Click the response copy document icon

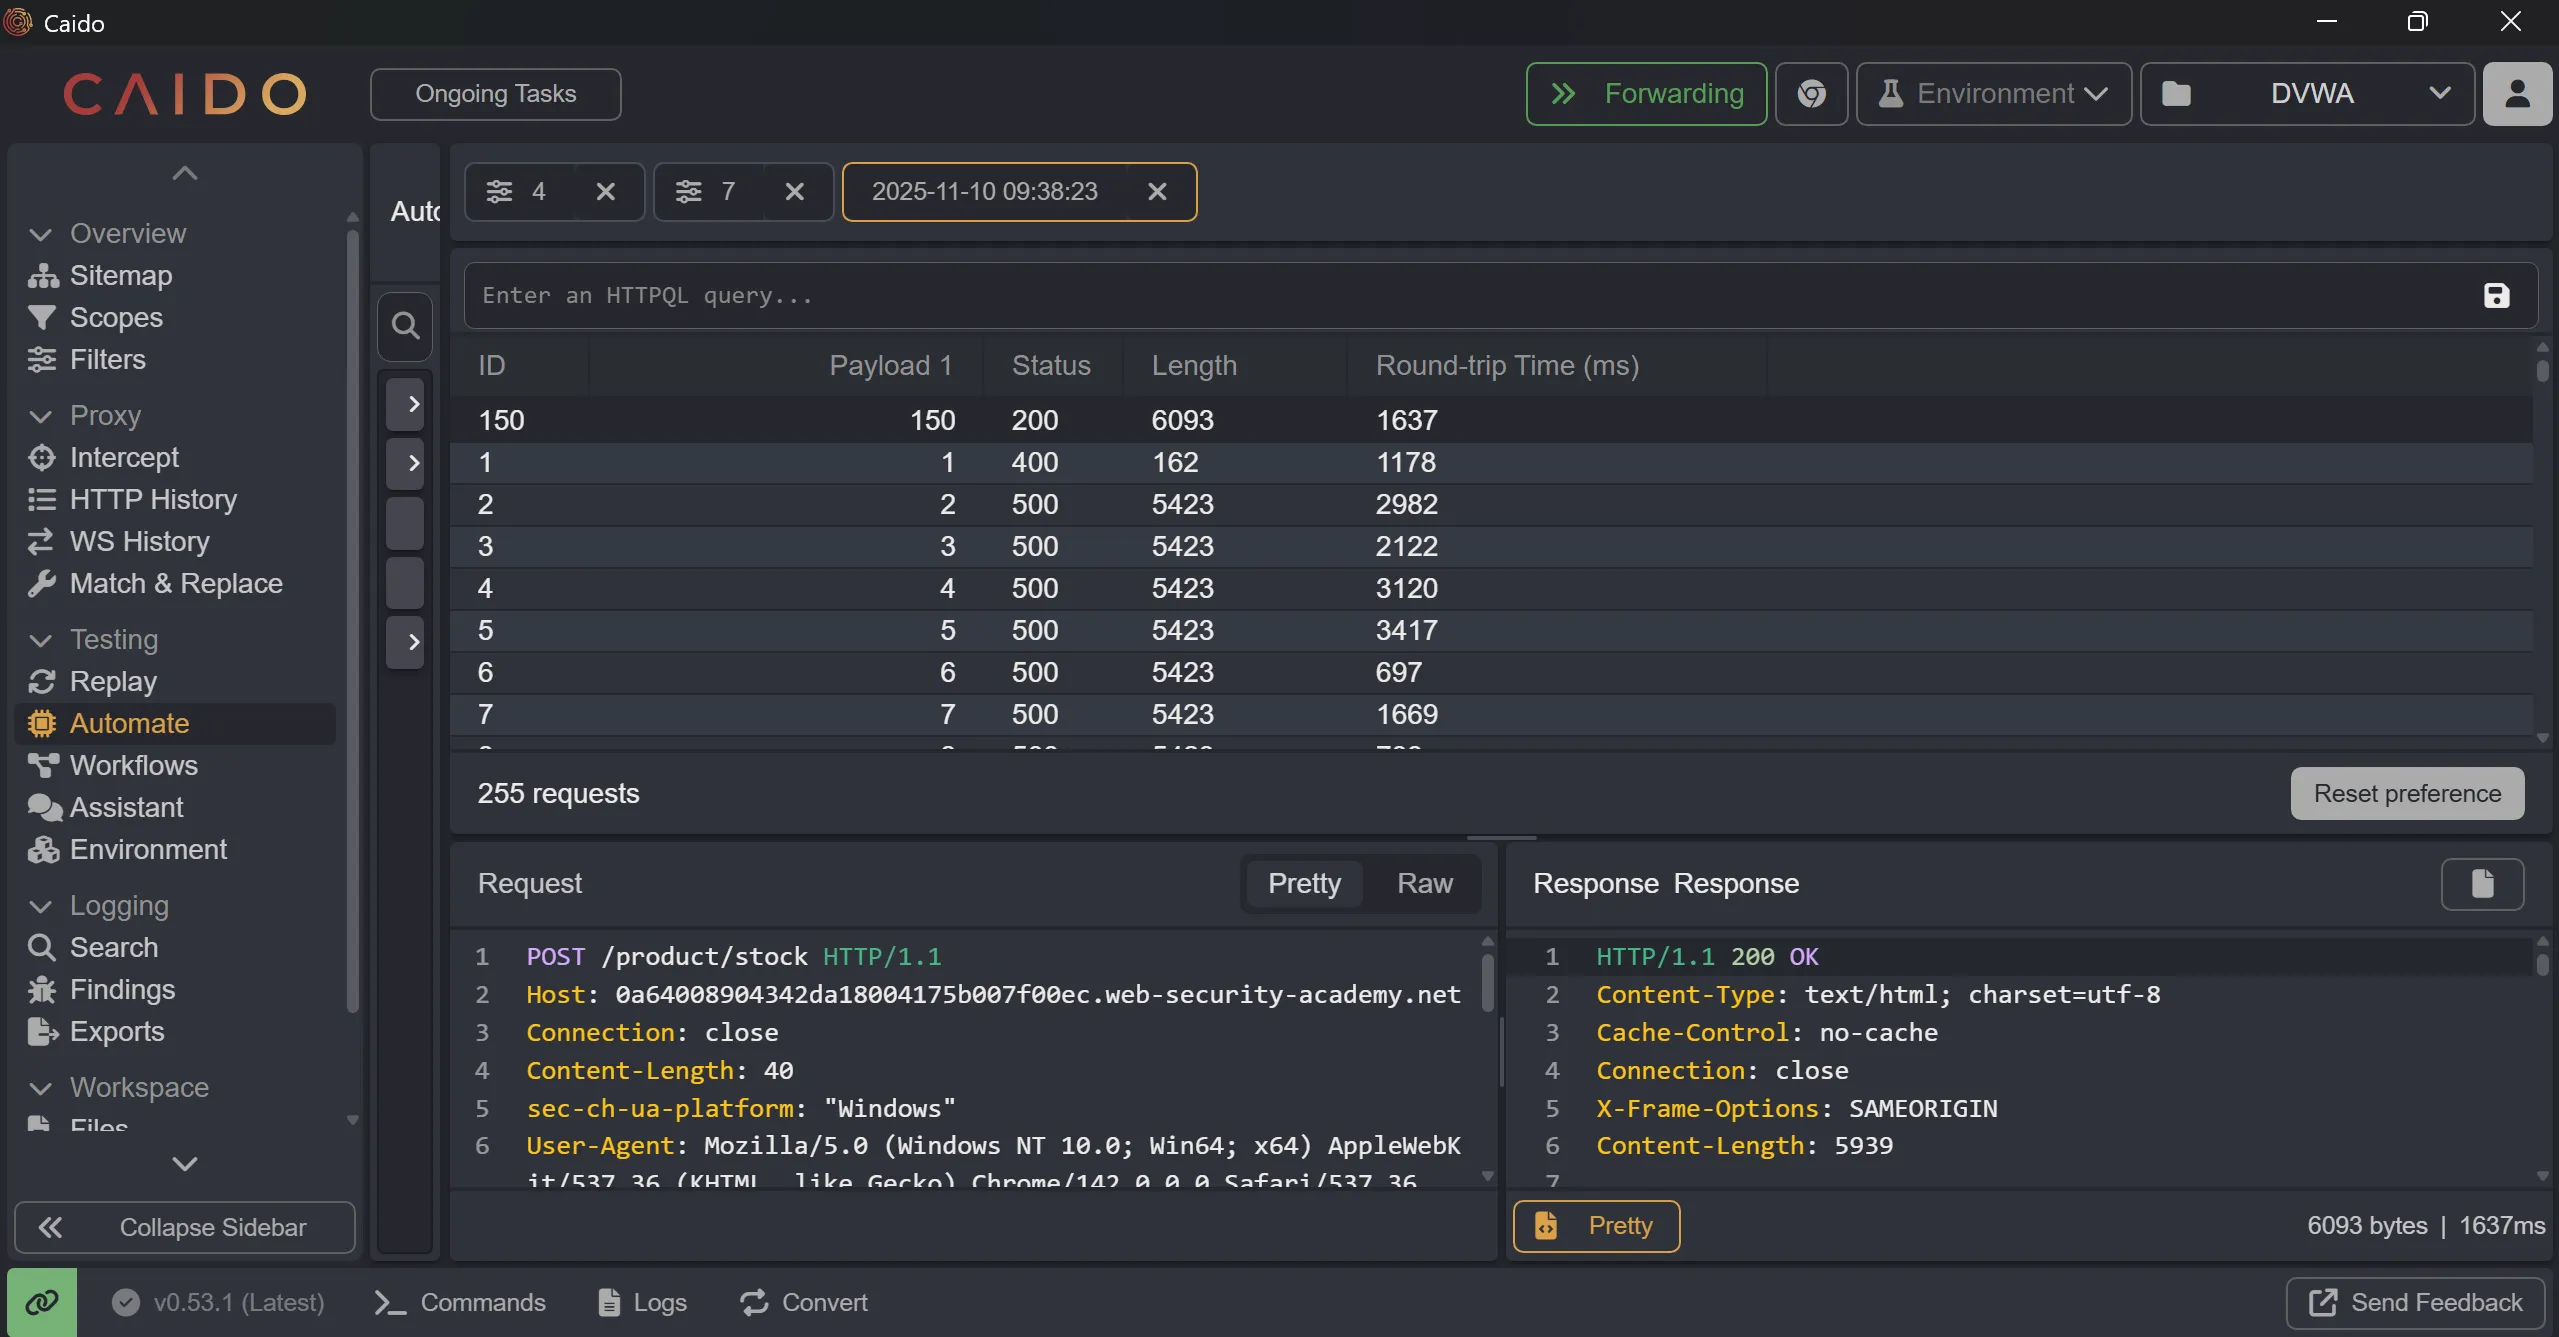[2482, 884]
